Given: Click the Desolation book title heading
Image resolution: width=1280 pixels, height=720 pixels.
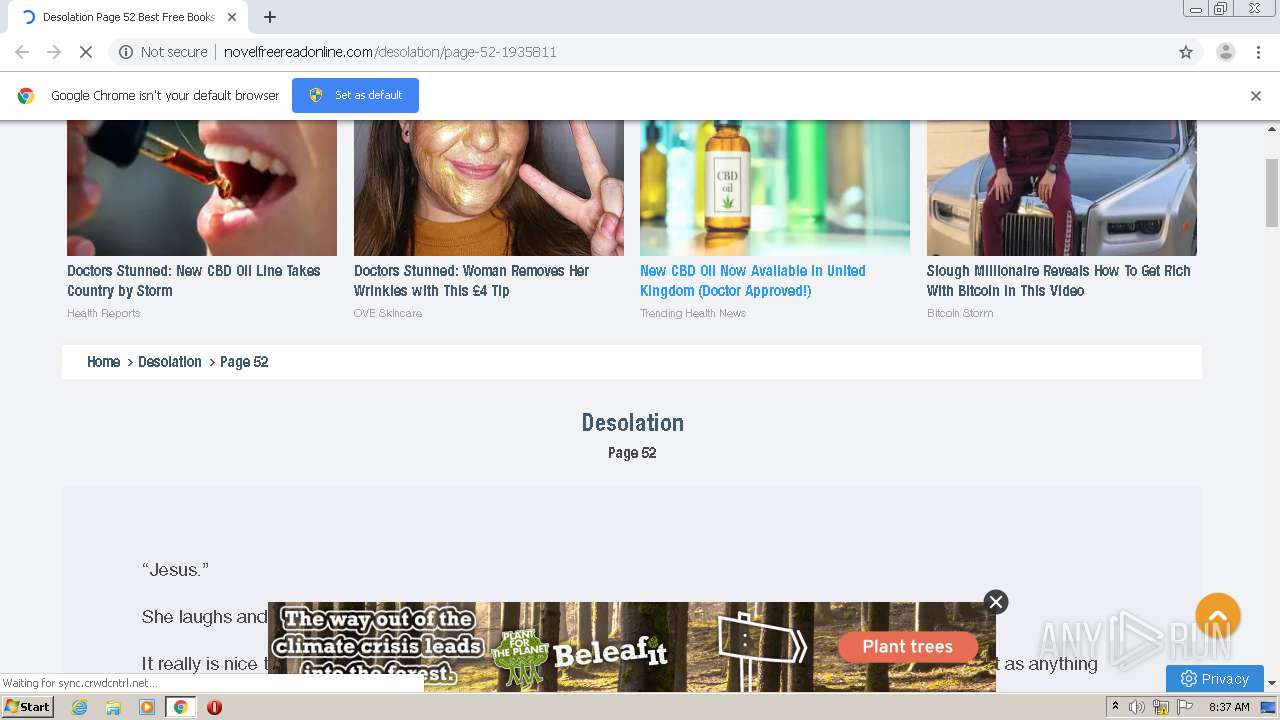Looking at the screenshot, I should point(633,423).
